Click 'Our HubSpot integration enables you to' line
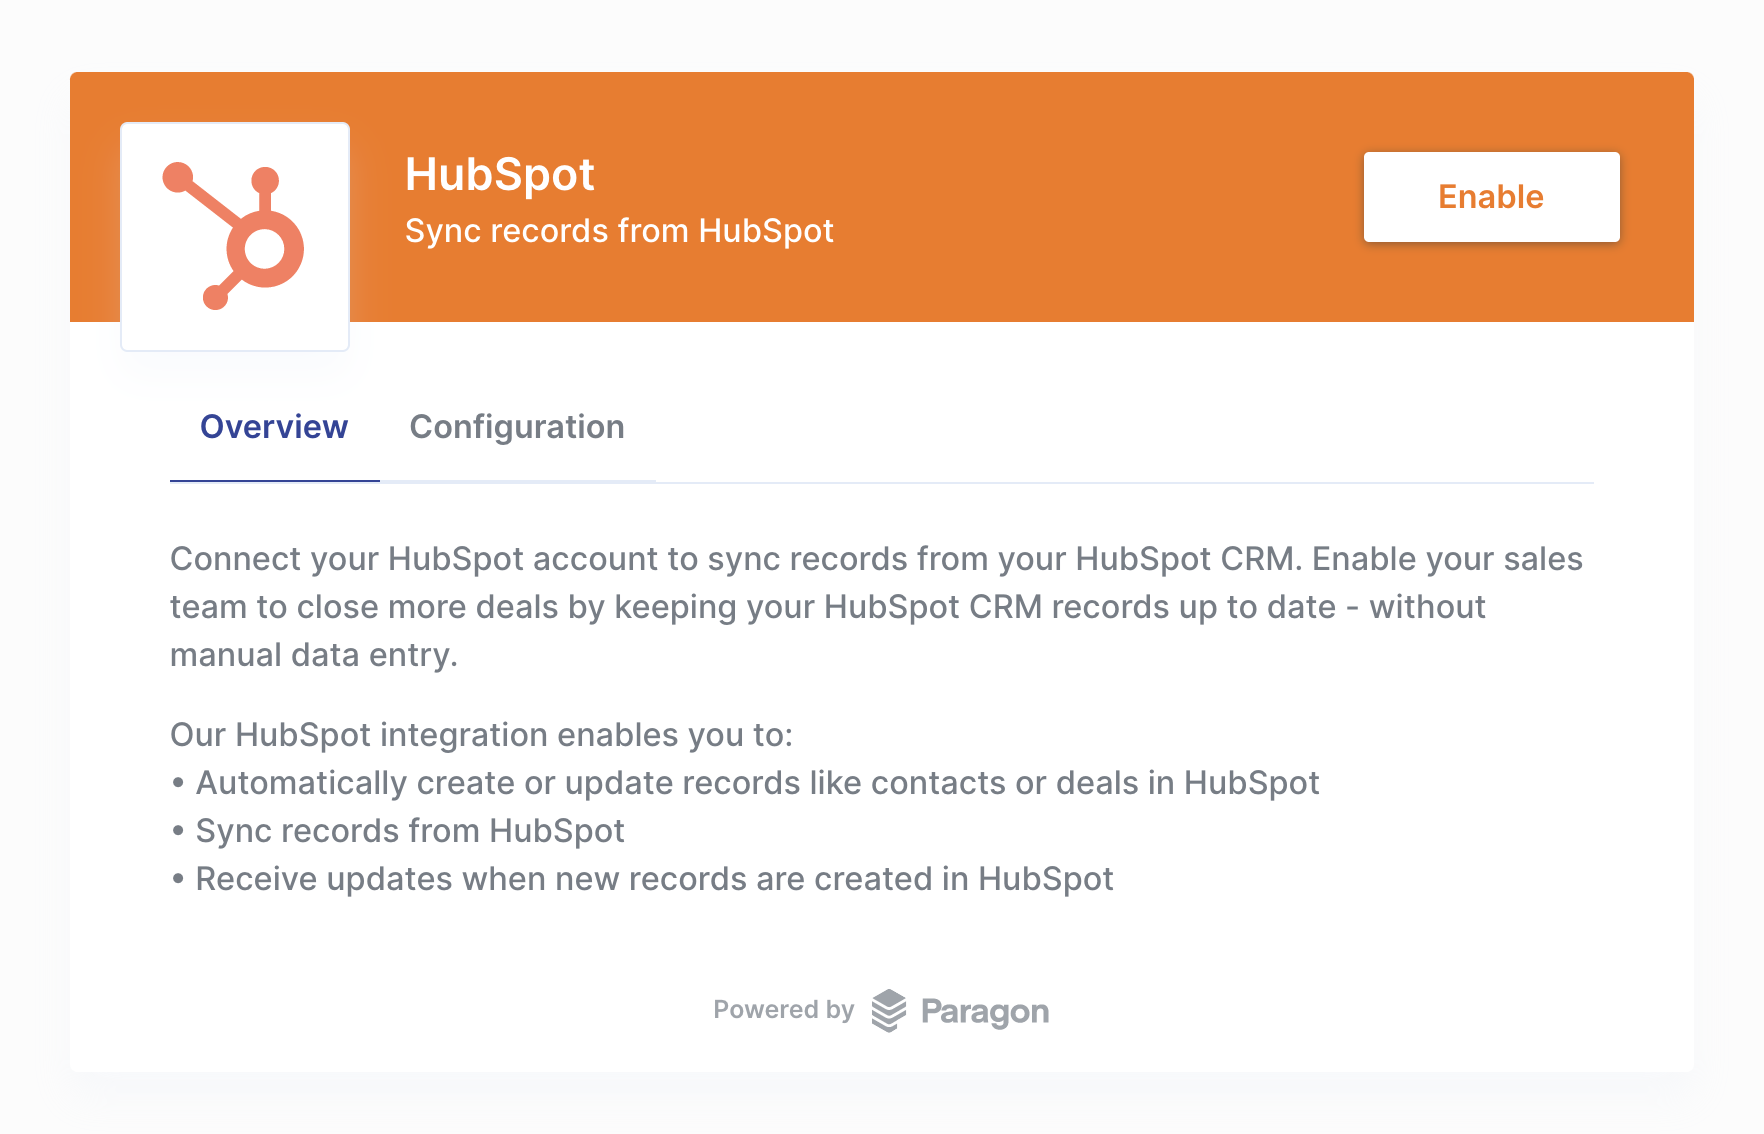Screen dimensions: 1764x1134 click(481, 735)
